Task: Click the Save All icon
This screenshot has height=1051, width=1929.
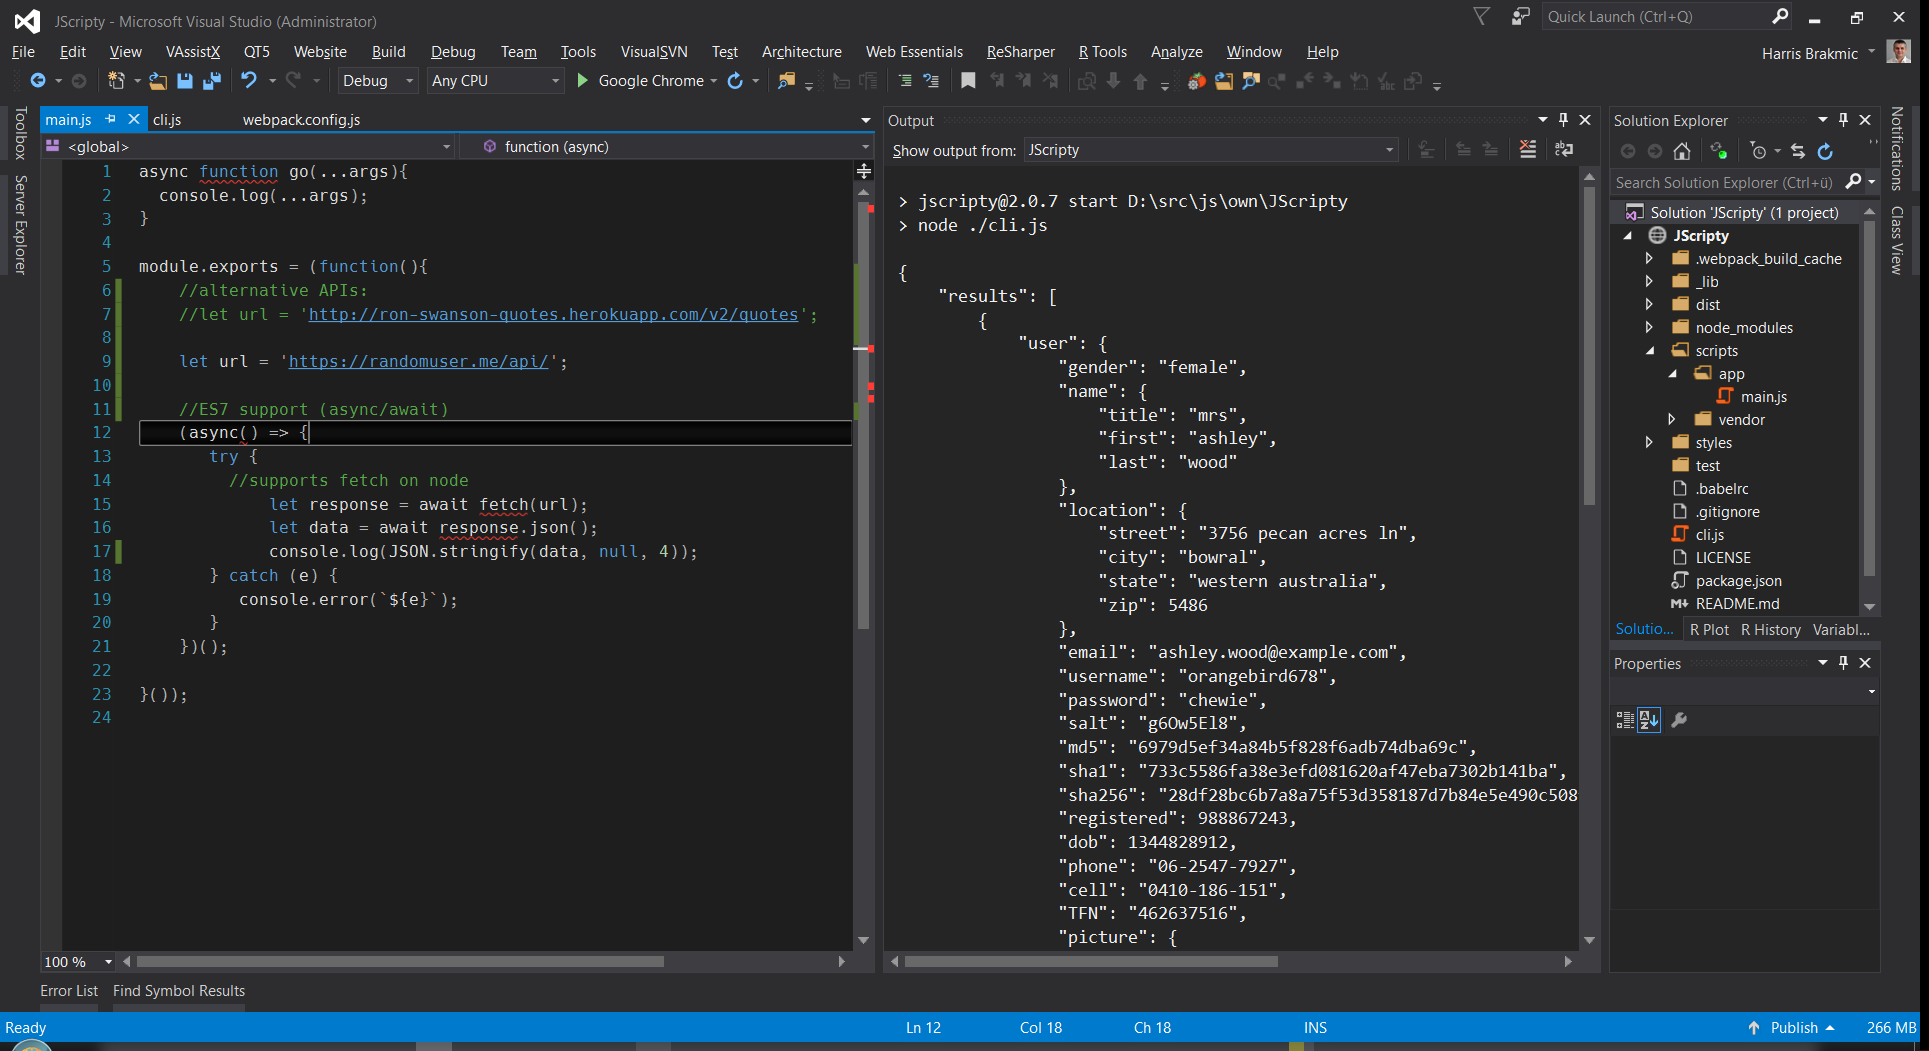Action: click(212, 81)
